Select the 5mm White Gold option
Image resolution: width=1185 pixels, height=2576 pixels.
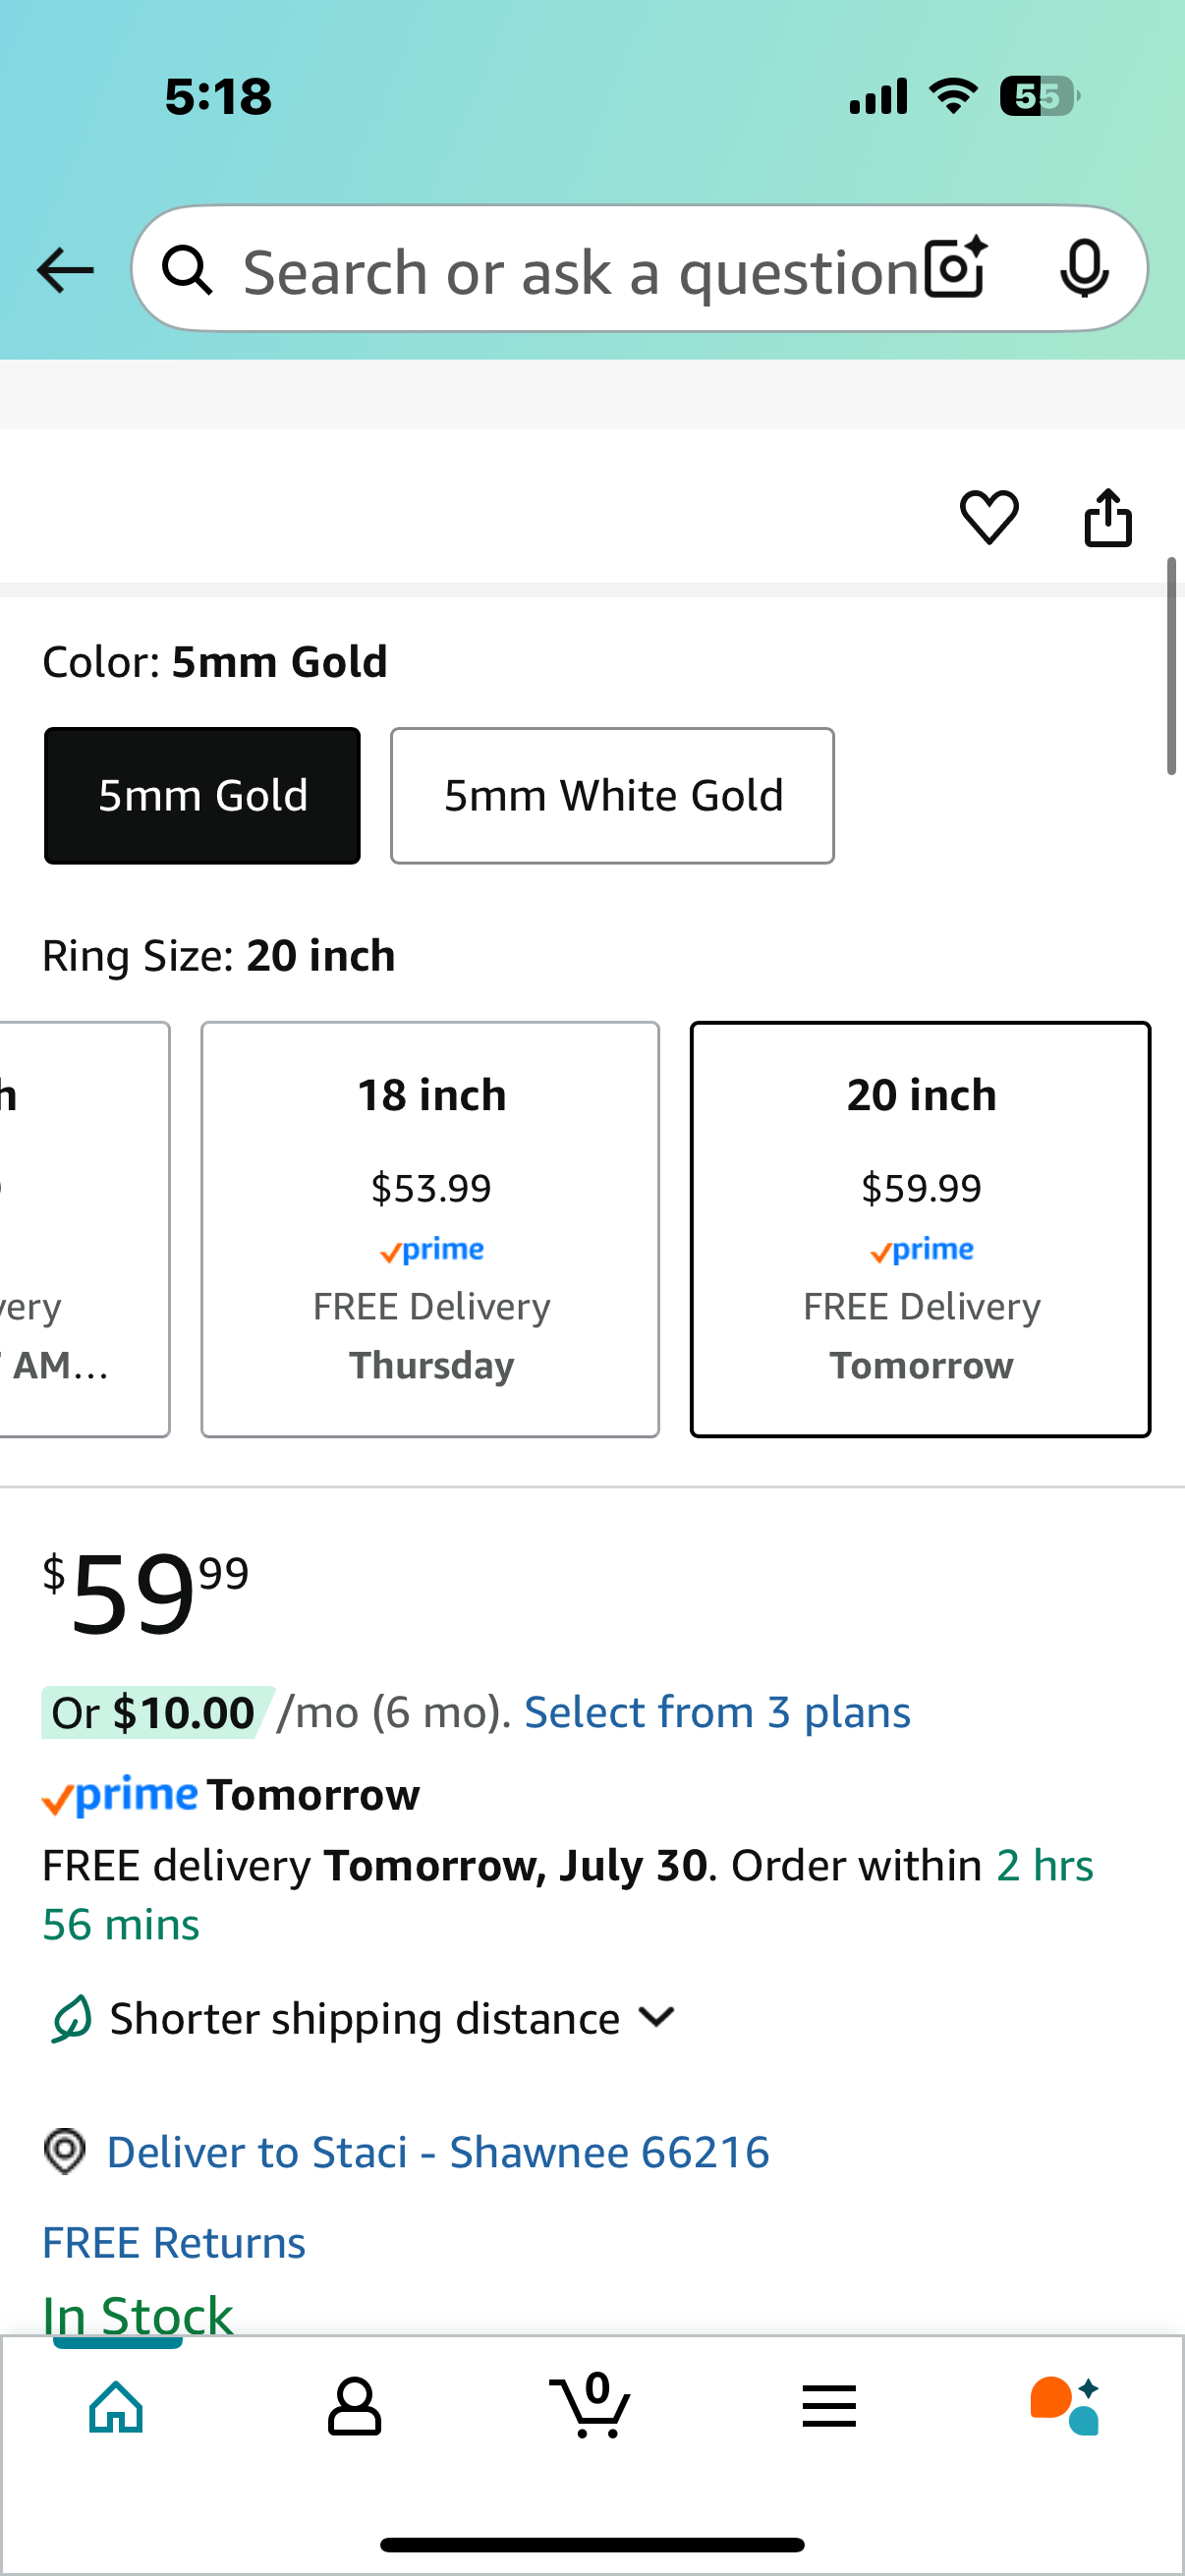pos(612,796)
